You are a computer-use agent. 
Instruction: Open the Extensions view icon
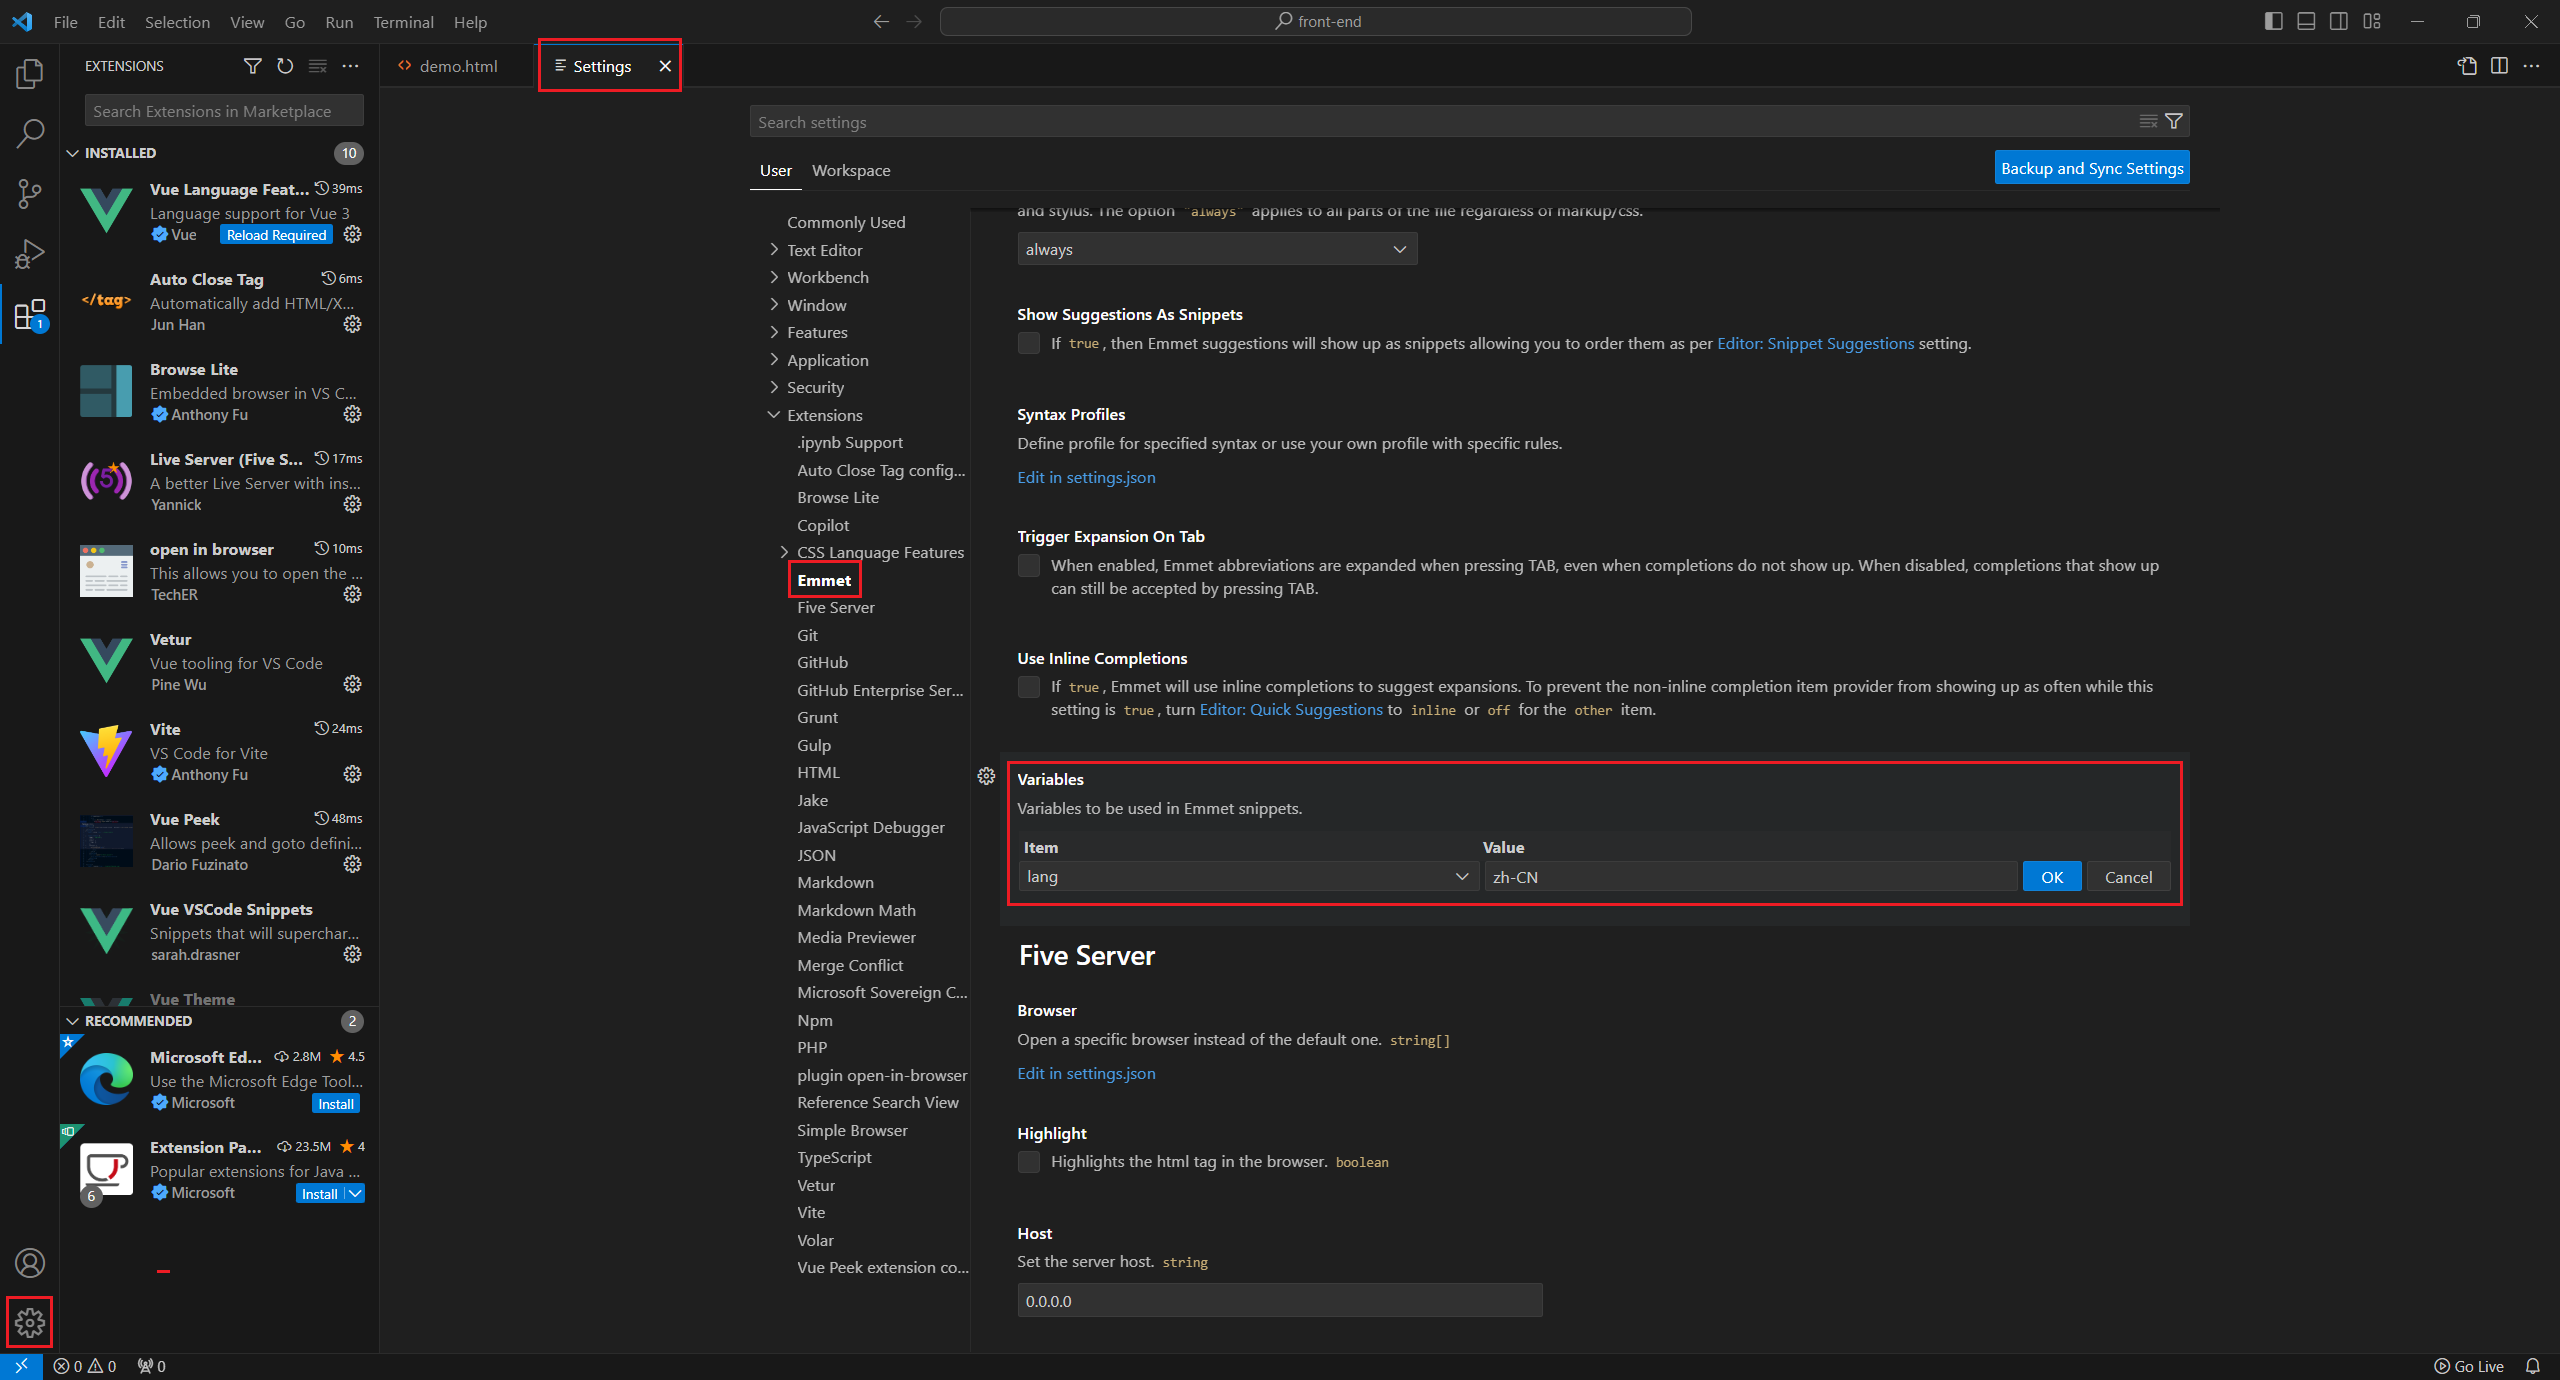[30, 315]
